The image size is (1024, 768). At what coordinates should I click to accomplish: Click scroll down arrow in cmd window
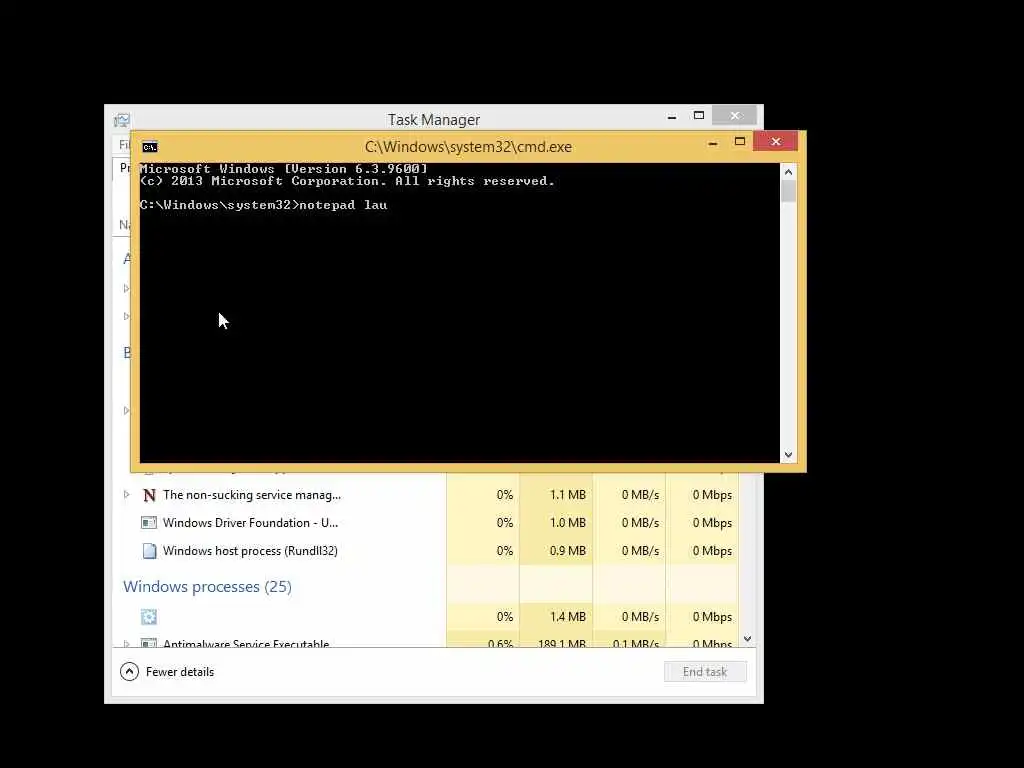pos(788,455)
